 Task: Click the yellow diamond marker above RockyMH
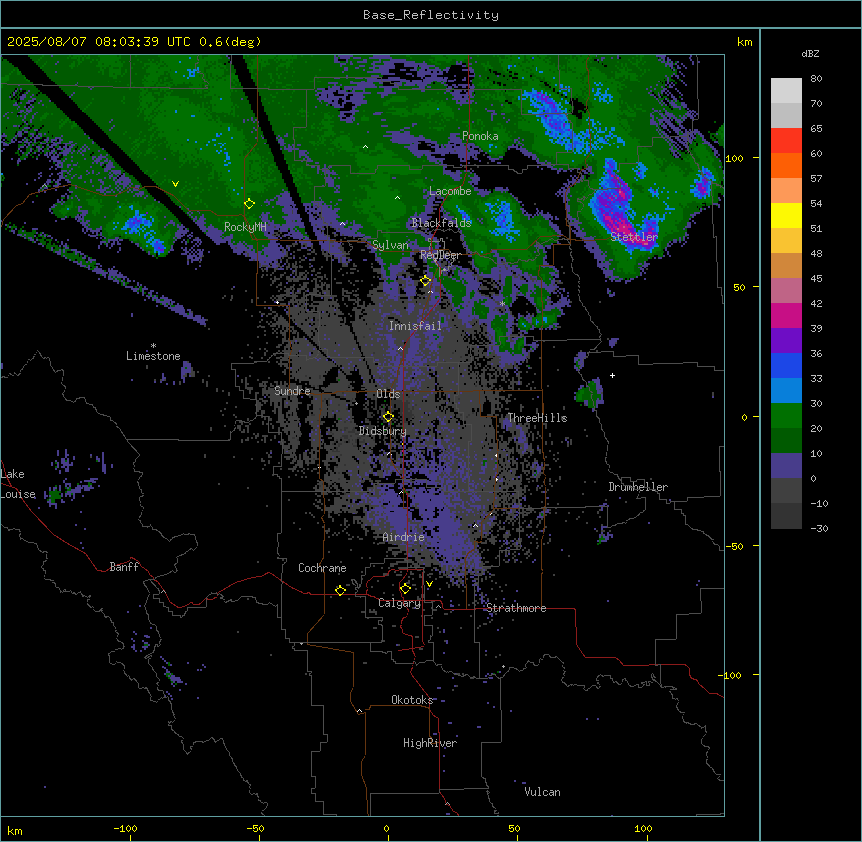249,203
